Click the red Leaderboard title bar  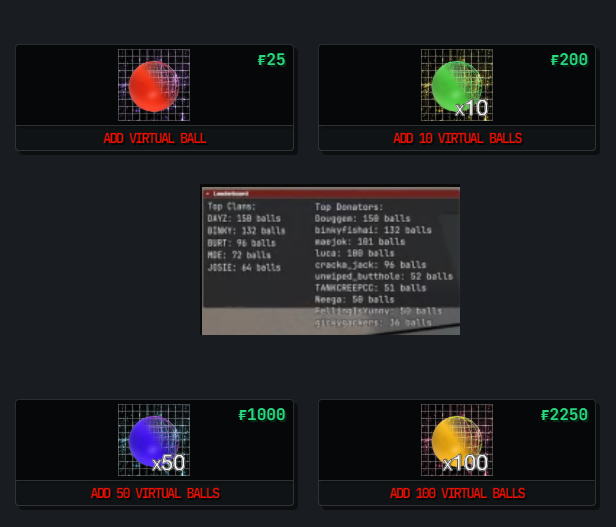[331, 193]
